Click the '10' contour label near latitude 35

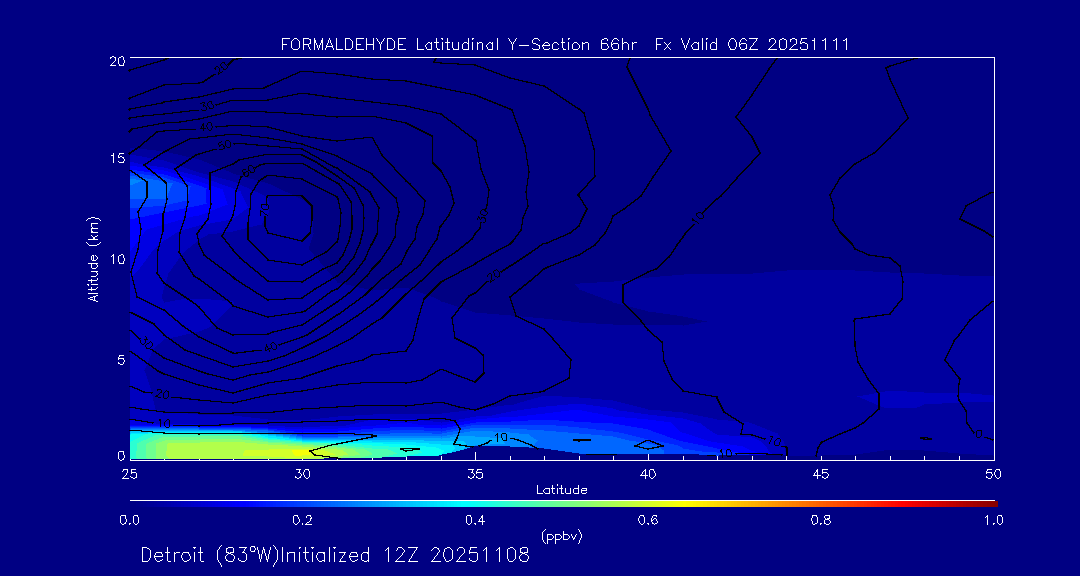pyautogui.click(x=502, y=438)
